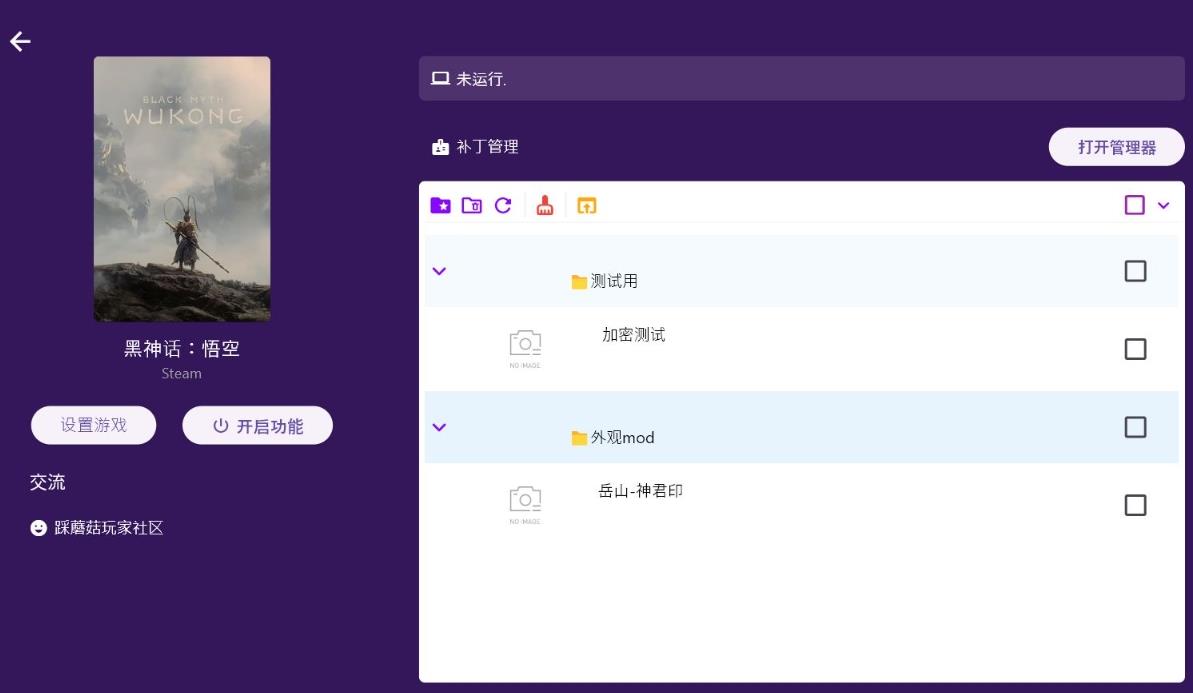
Task: Collapse the 外观mod folder with its chevron
Action: [x=439, y=427]
